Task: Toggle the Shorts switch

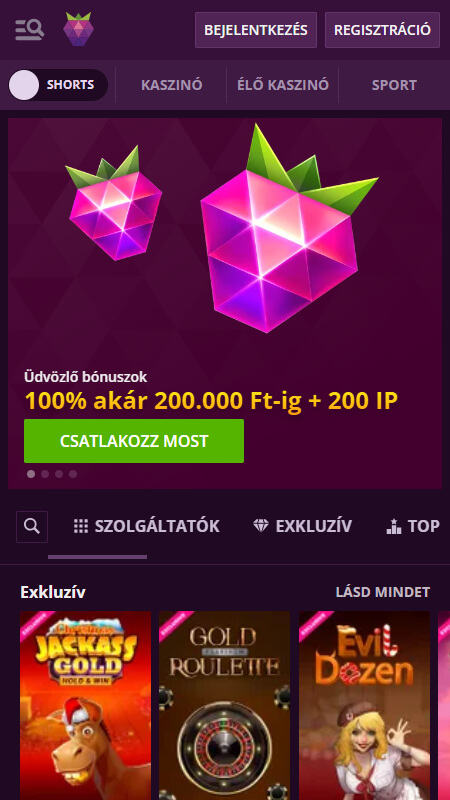Action: pyautogui.click(x=58, y=85)
